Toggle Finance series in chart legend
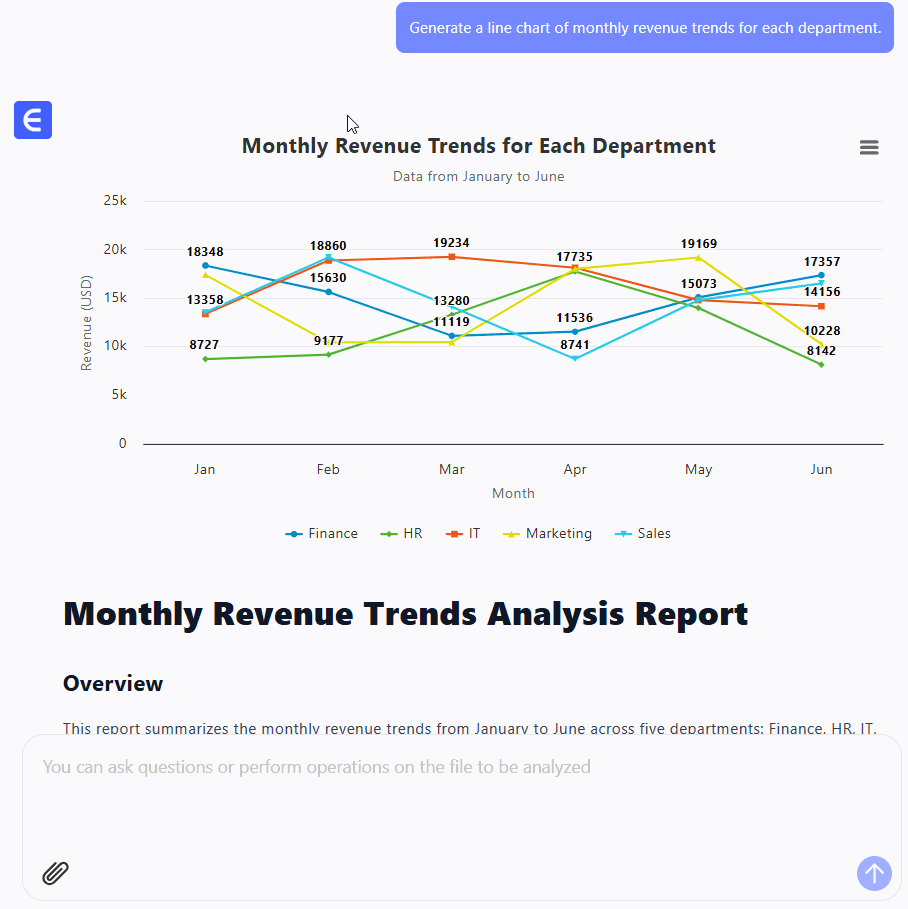This screenshot has height=909, width=908. pyautogui.click(x=321, y=534)
